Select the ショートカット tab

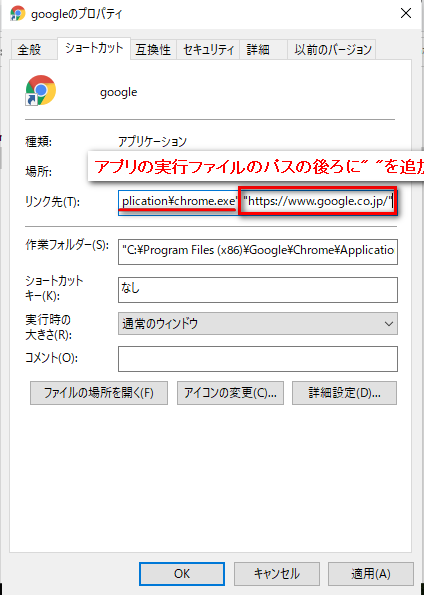tap(94, 48)
